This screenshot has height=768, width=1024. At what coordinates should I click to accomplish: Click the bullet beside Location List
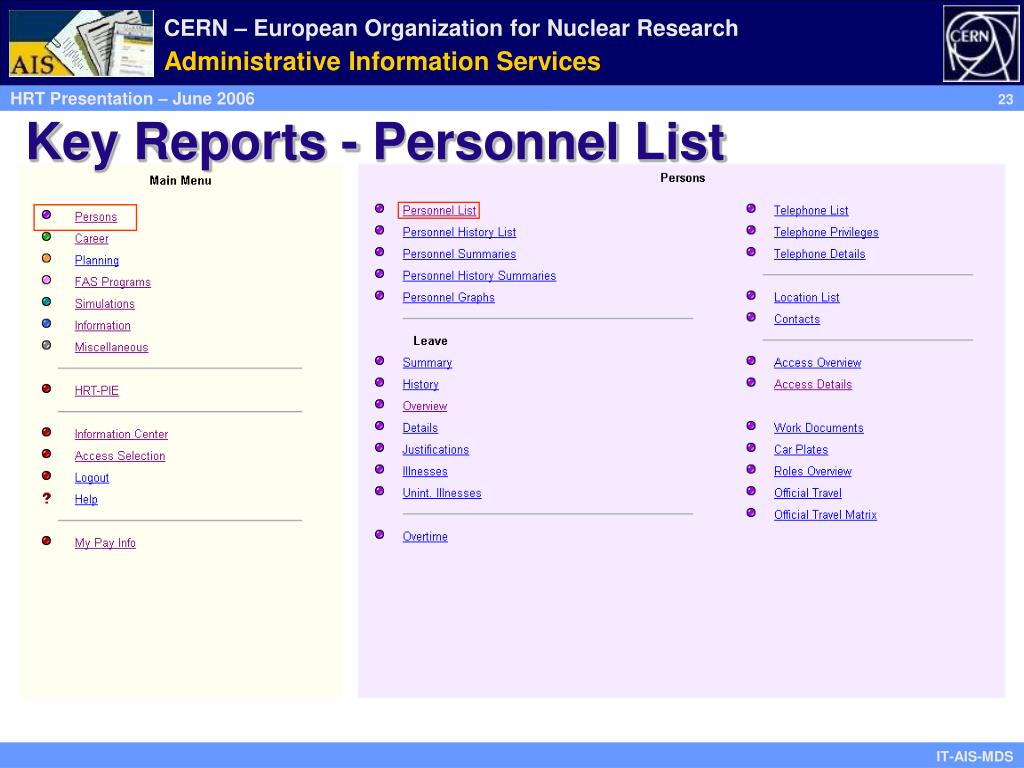pos(751,295)
